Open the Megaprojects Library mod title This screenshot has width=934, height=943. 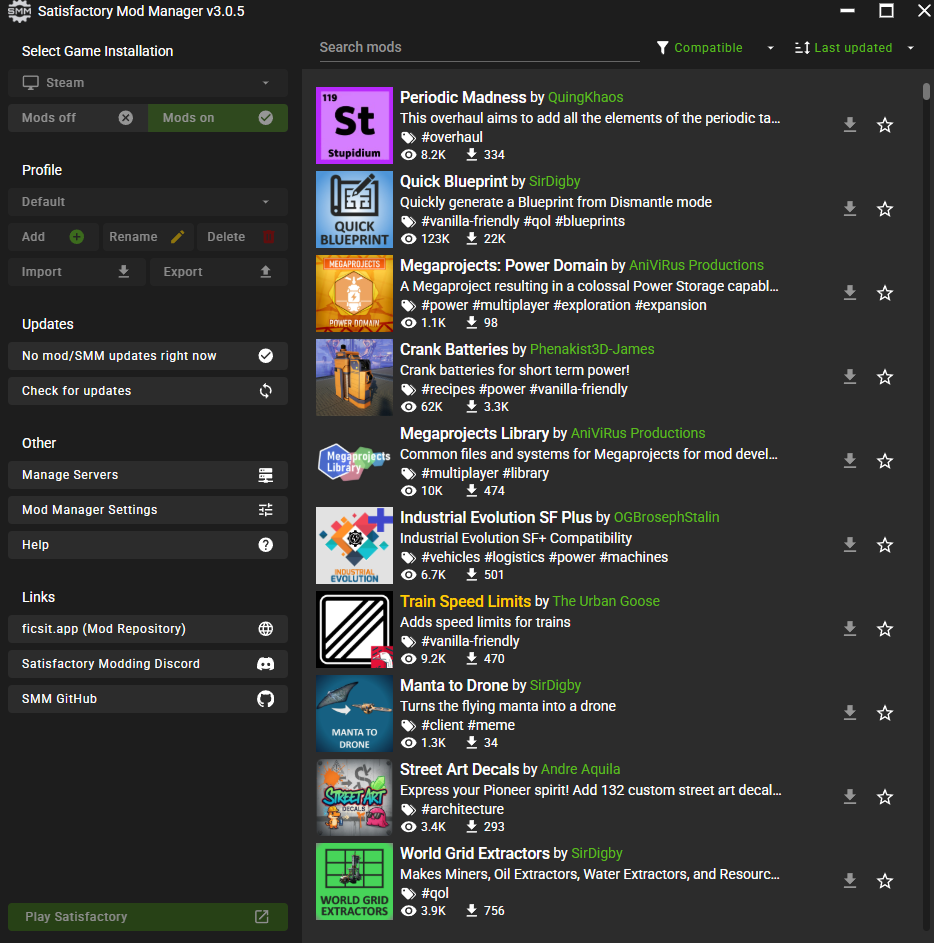tap(475, 434)
